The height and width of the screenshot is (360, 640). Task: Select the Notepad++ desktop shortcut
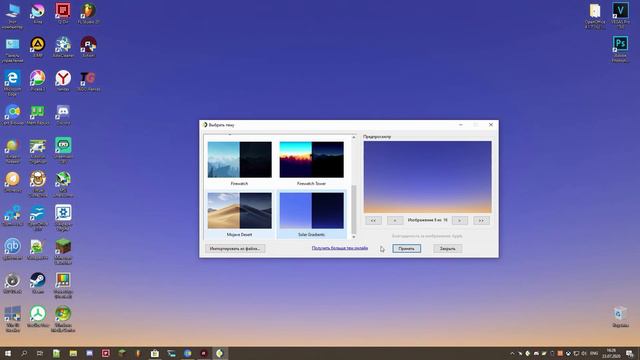pyautogui.click(x=38, y=249)
